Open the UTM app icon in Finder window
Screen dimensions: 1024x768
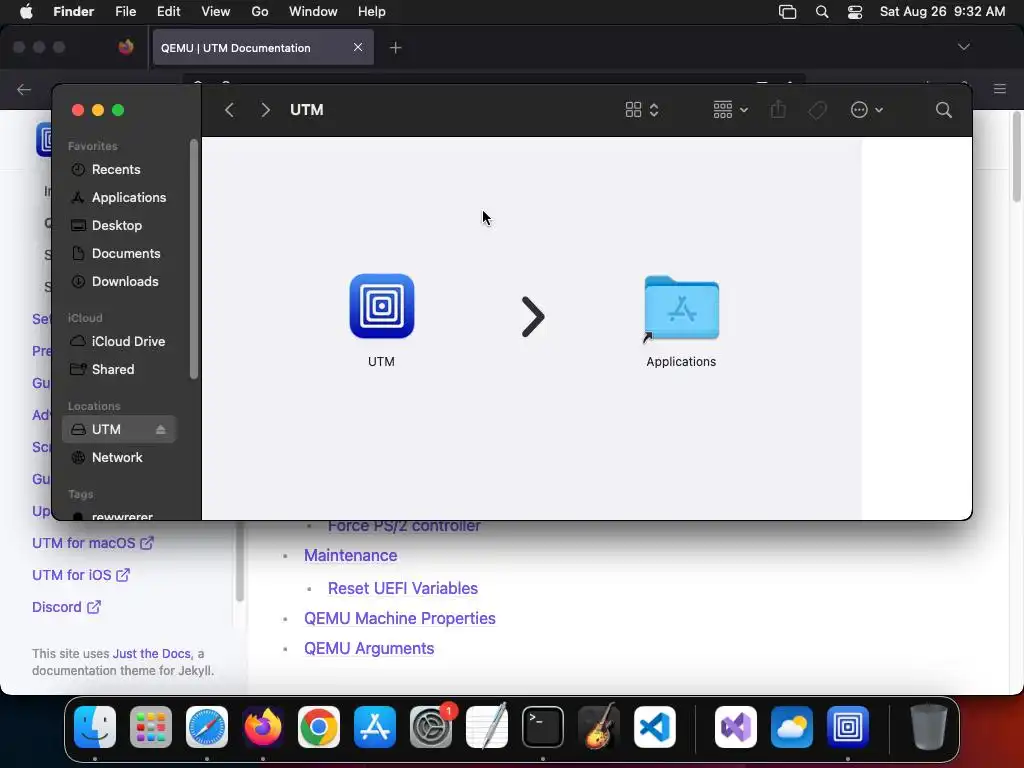pos(381,306)
